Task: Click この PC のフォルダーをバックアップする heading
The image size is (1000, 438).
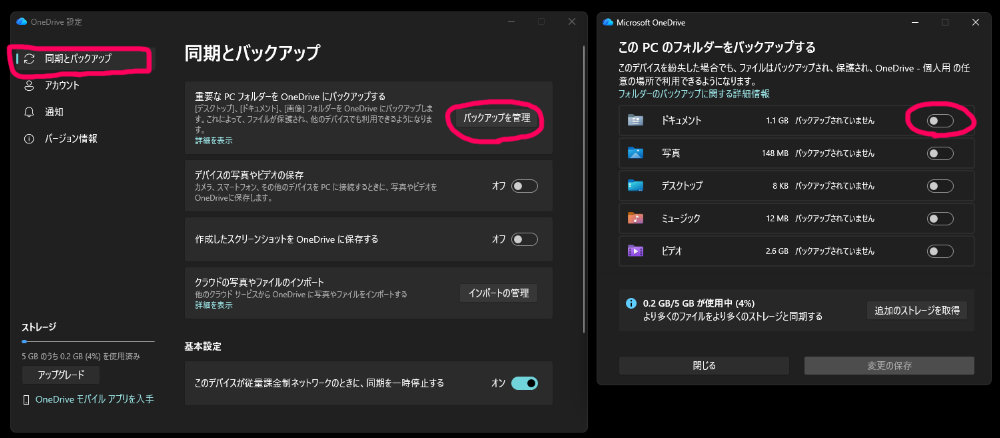Action: (x=717, y=48)
